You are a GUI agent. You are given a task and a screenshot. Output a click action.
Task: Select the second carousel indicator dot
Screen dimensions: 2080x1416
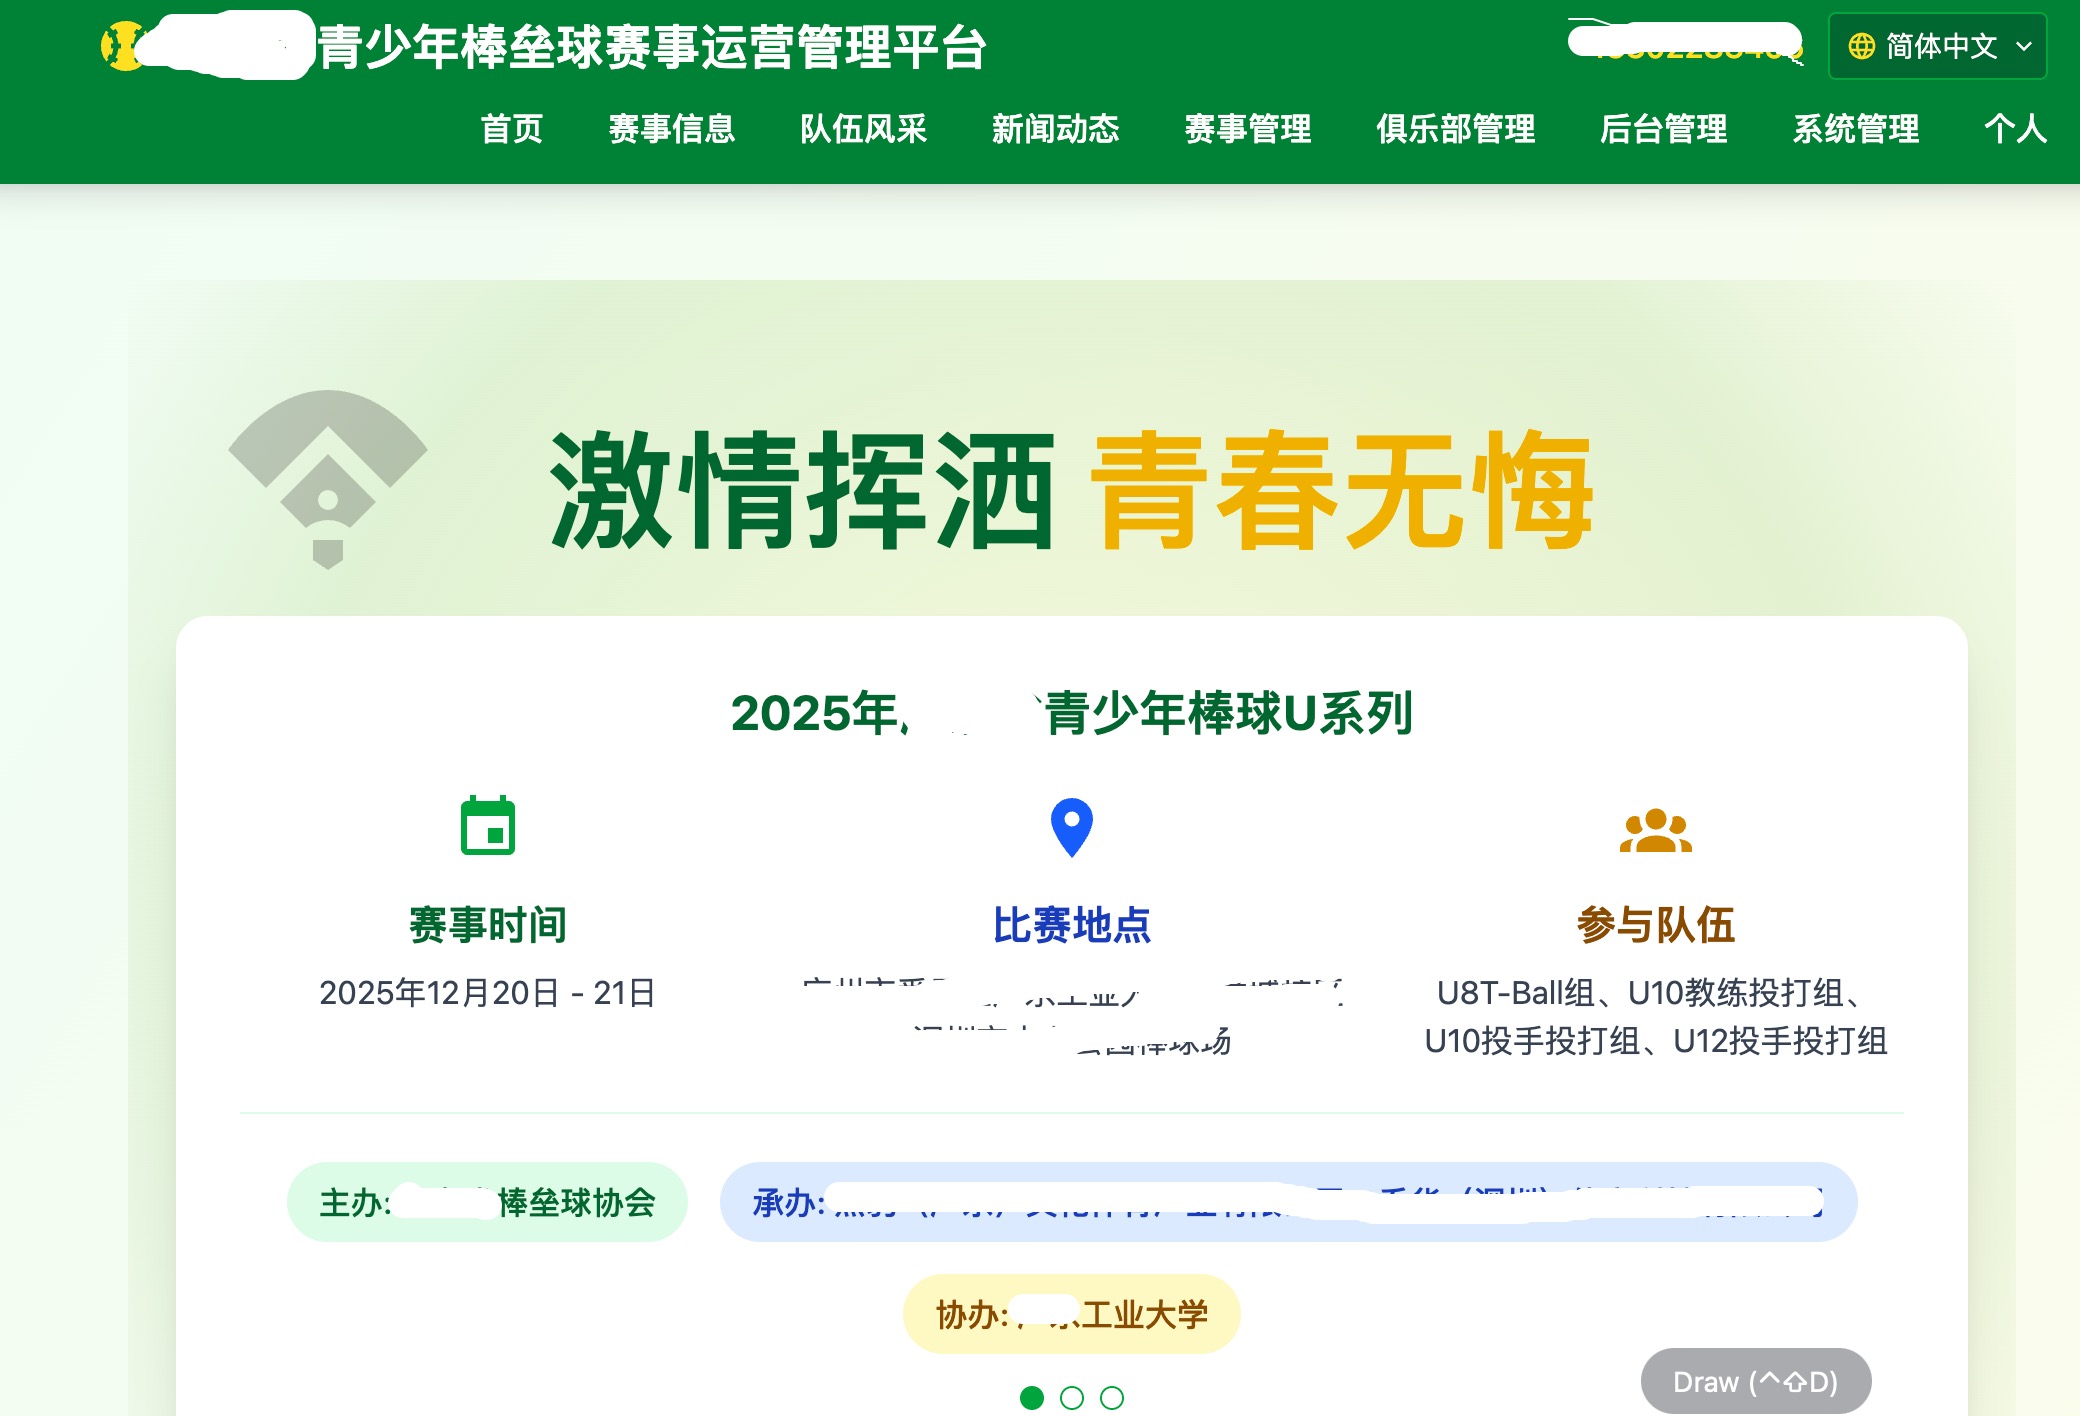[1071, 1397]
